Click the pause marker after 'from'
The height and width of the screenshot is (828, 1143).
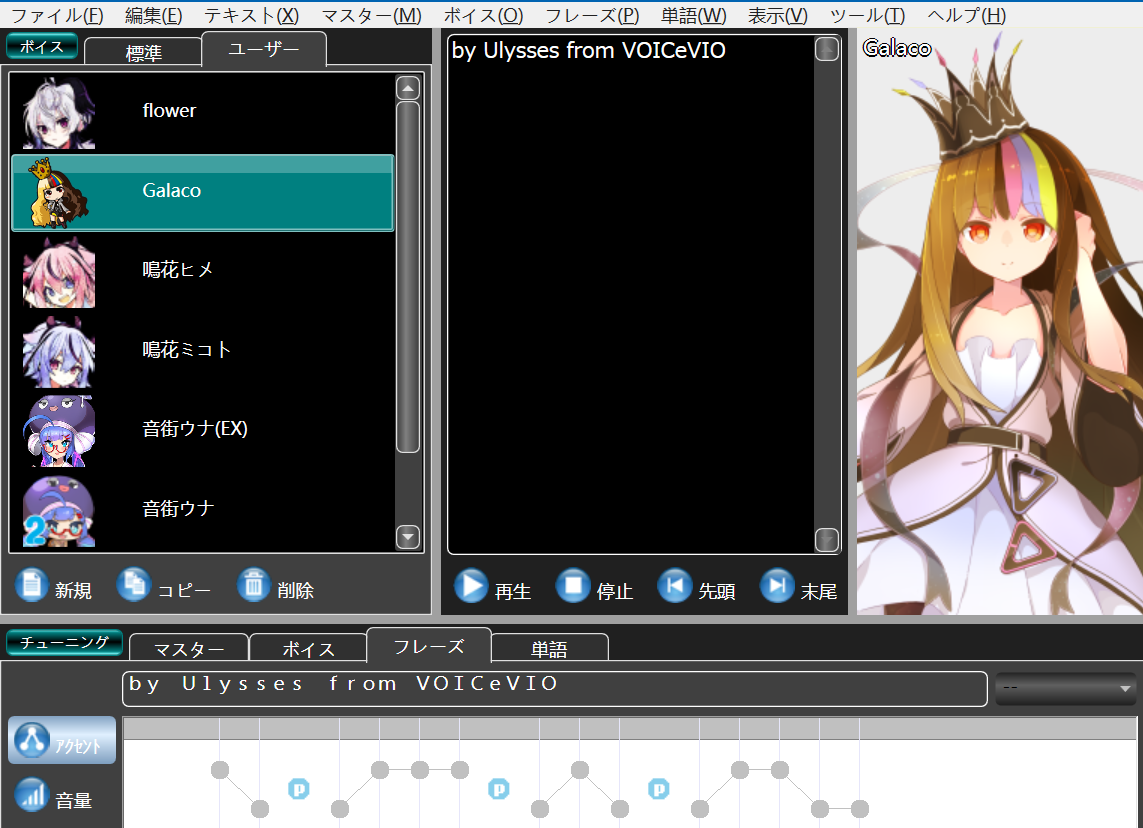click(x=658, y=789)
